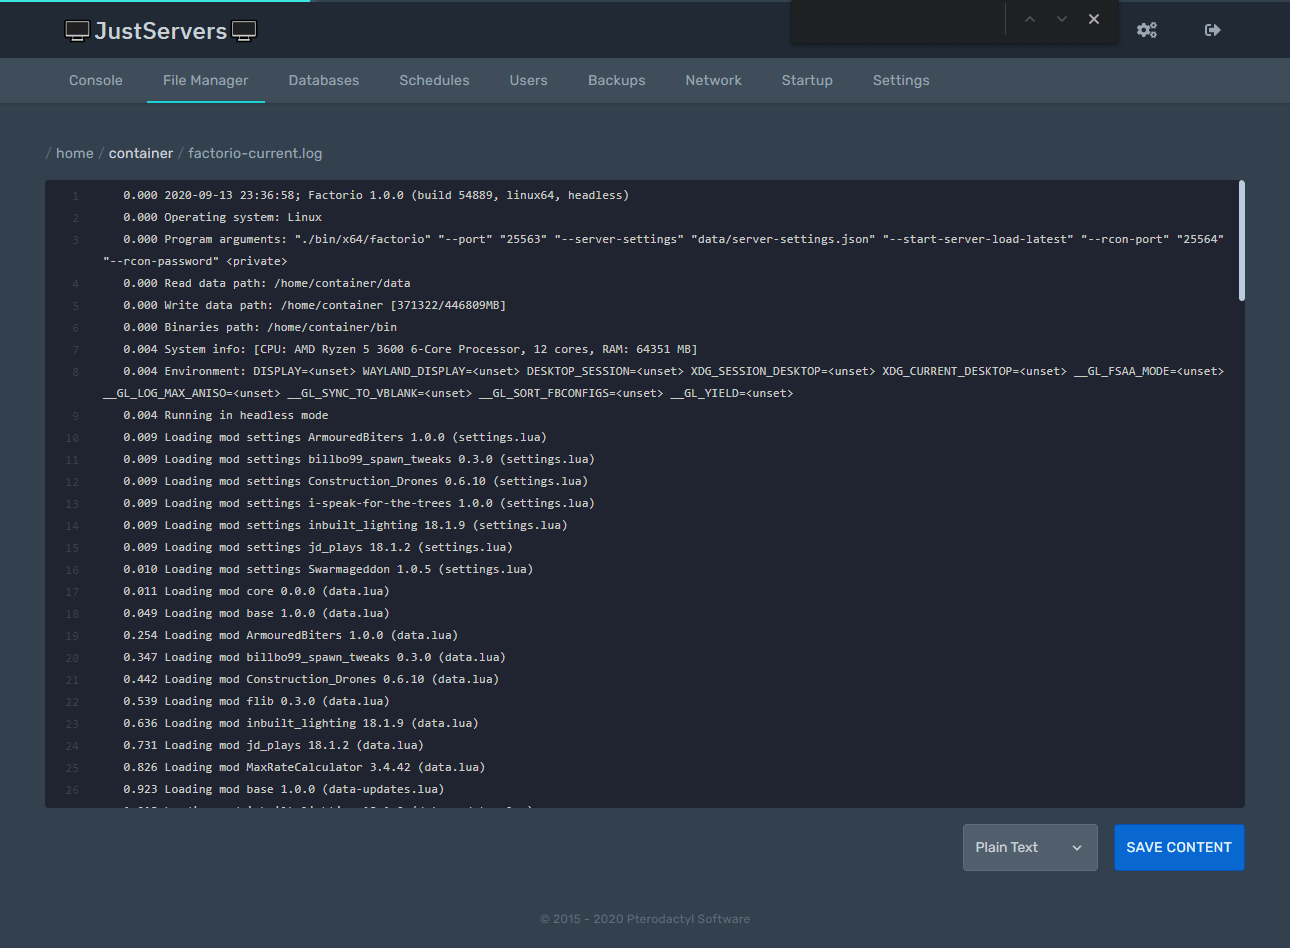Open the Plain Text language dropdown
Image resolution: width=1290 pixels, height=948 pixels.
1030,847
